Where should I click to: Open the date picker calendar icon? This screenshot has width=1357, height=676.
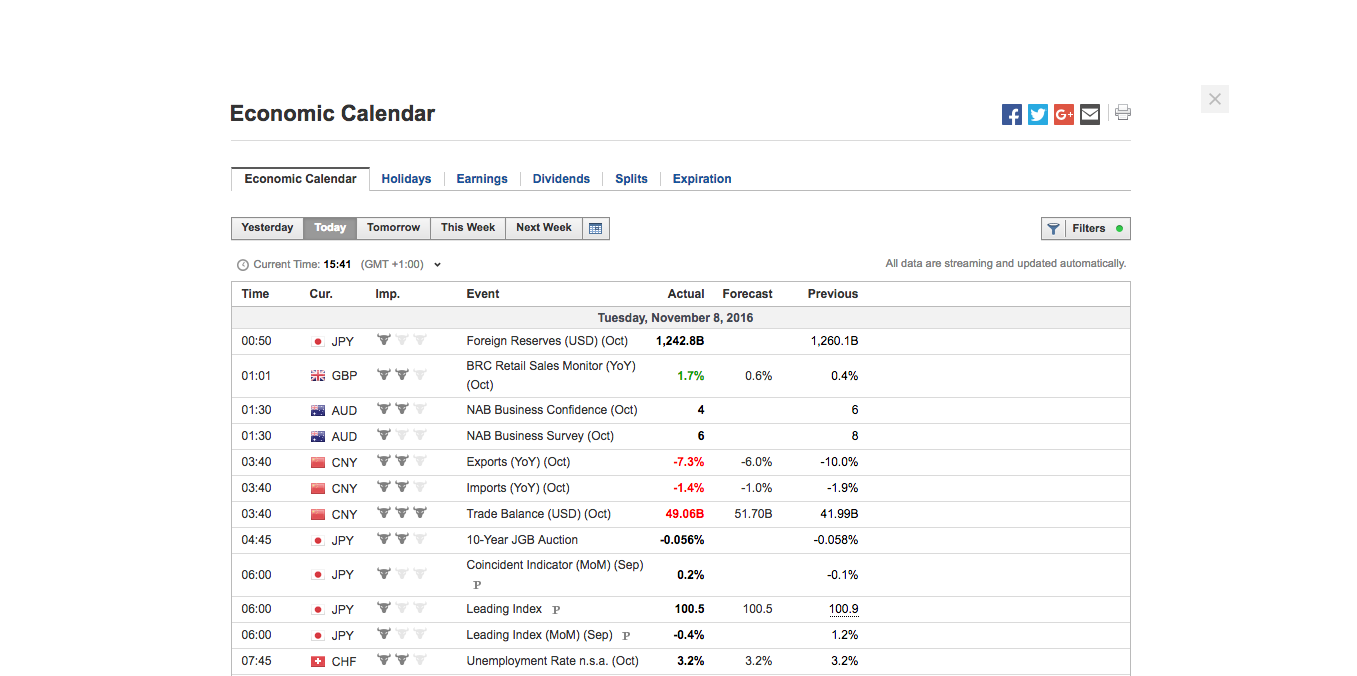coord(595,228)
